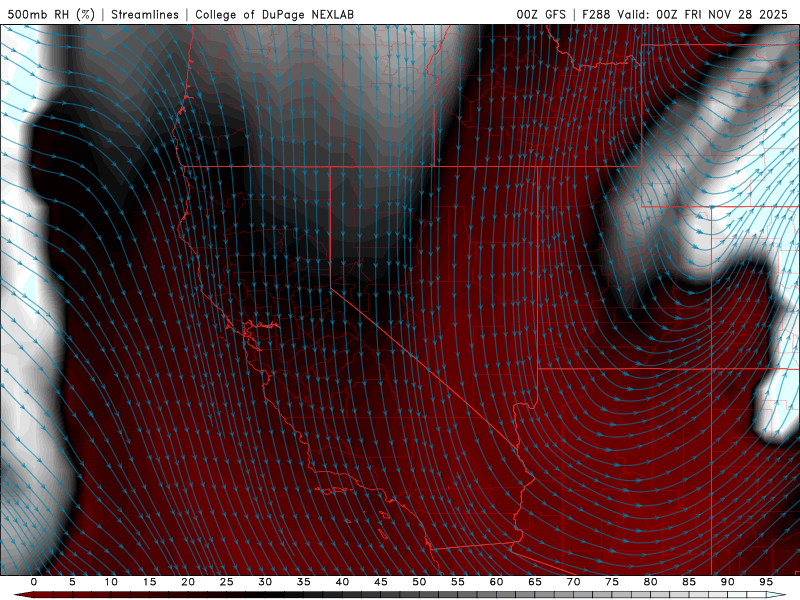Click the colorbar label "85"
Screen dimensions: 800x600
click(x=689, y=582)
